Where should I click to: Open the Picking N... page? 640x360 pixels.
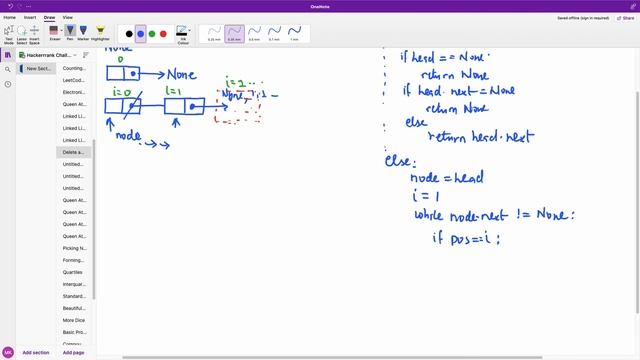(74, 248)
